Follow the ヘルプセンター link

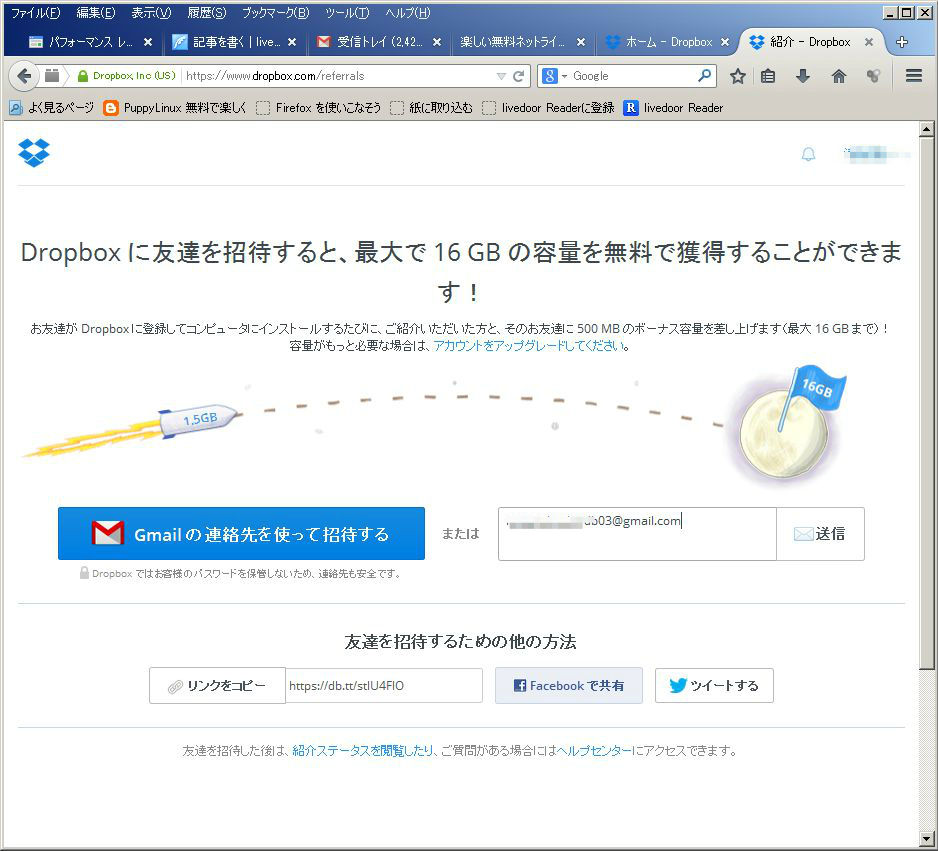[594, 751]
